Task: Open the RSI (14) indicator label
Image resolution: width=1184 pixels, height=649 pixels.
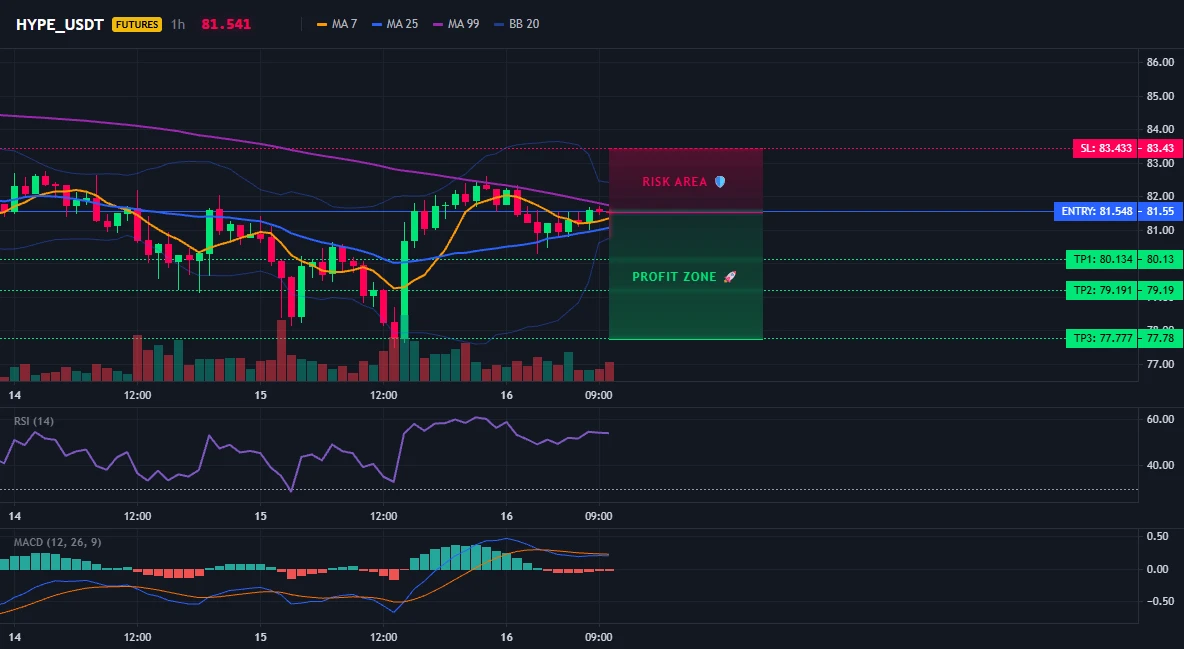Action: click(34, 421)
